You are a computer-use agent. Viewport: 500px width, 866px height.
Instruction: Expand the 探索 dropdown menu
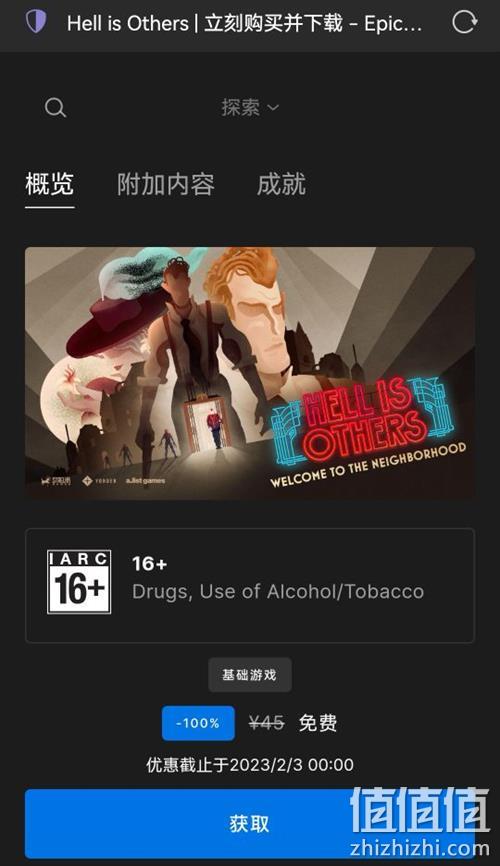(250, 107)
